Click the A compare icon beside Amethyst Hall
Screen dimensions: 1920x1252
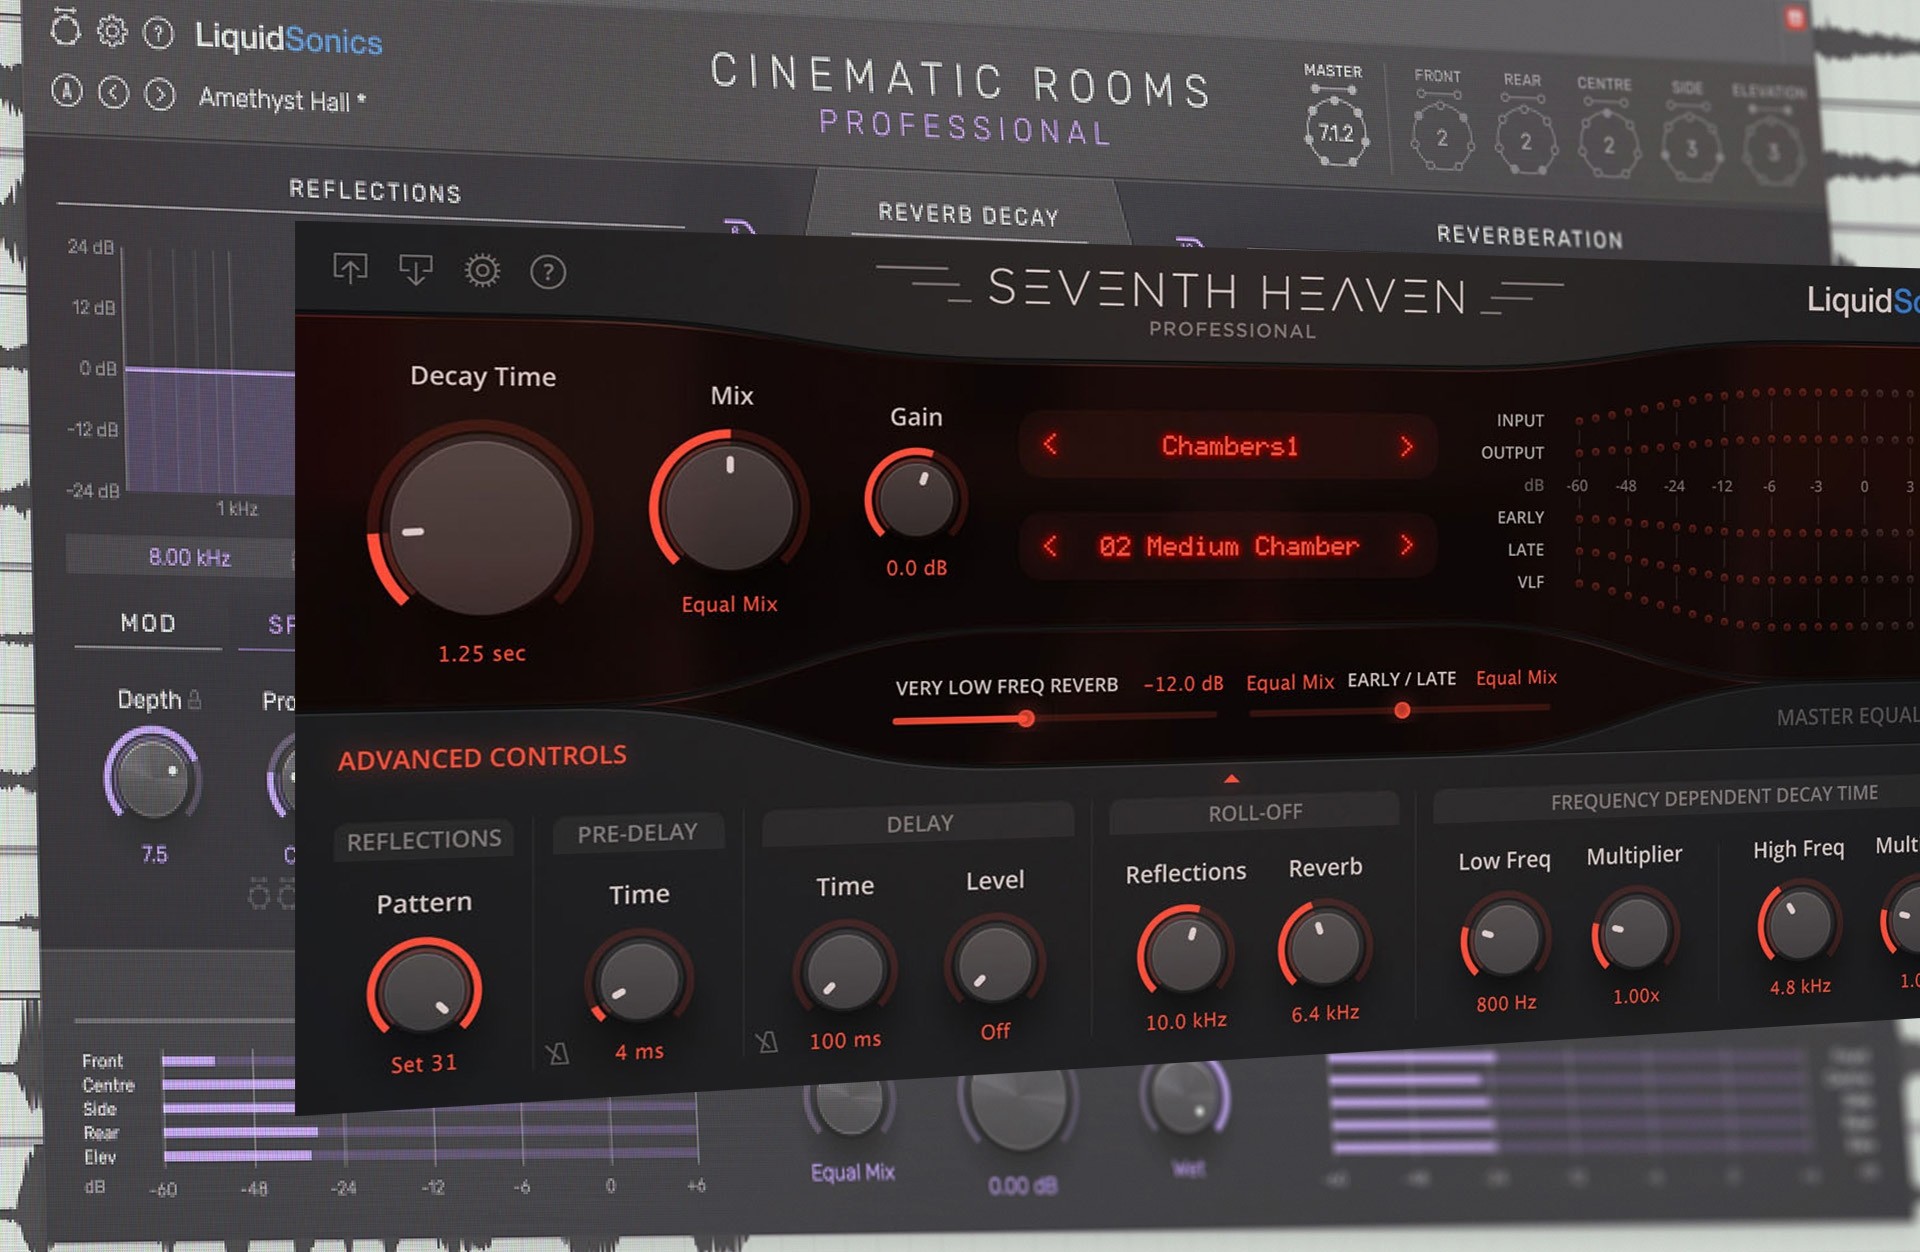(67, 91)
